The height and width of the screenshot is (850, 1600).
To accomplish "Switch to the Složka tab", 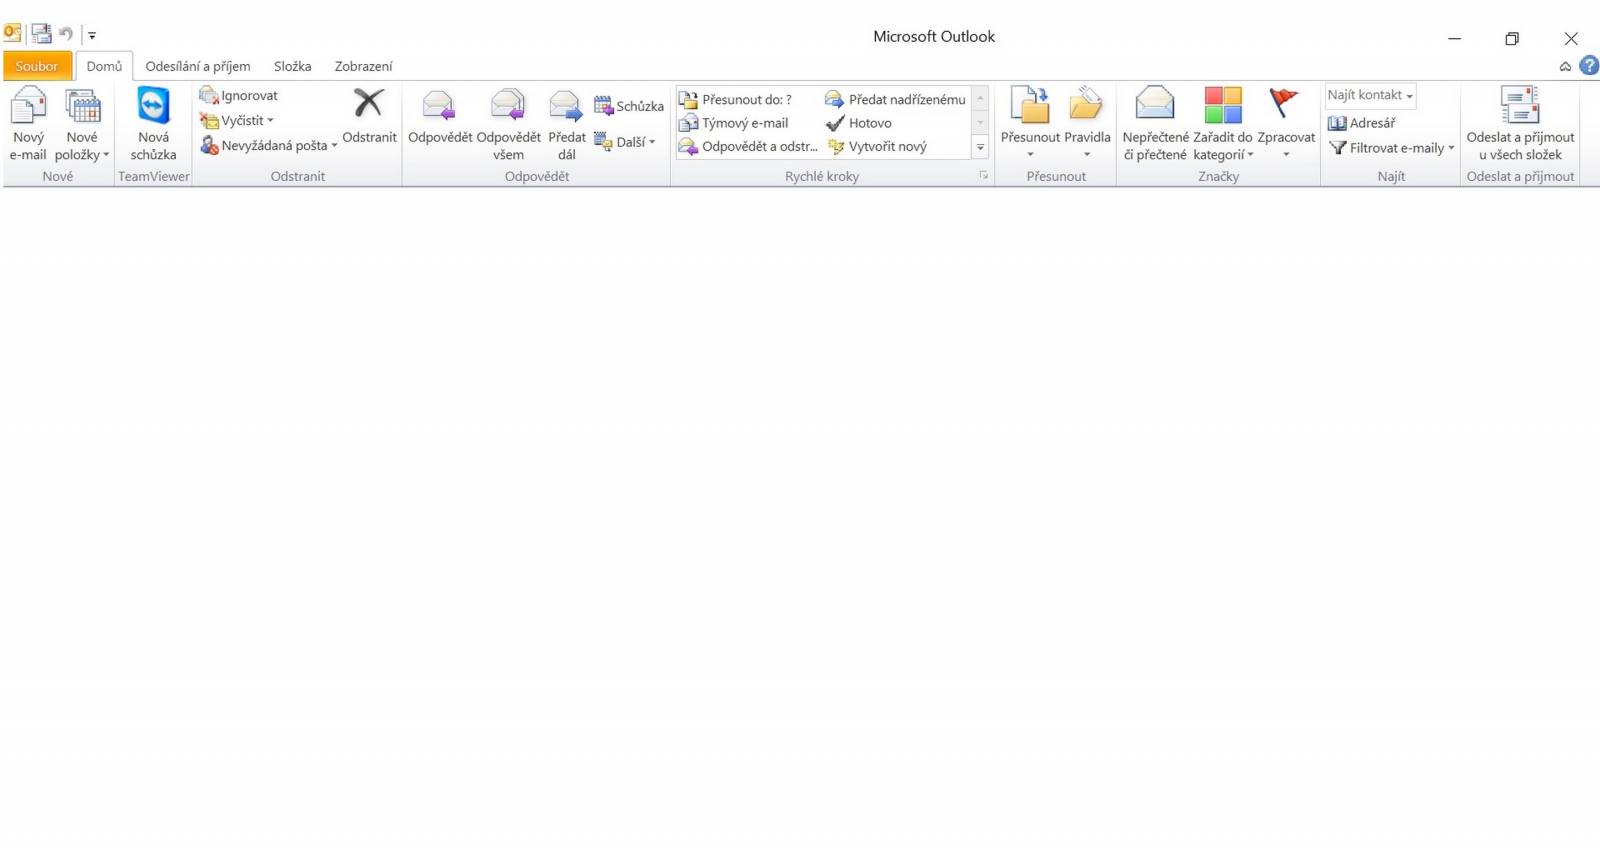I will click(x=292, y=66).
